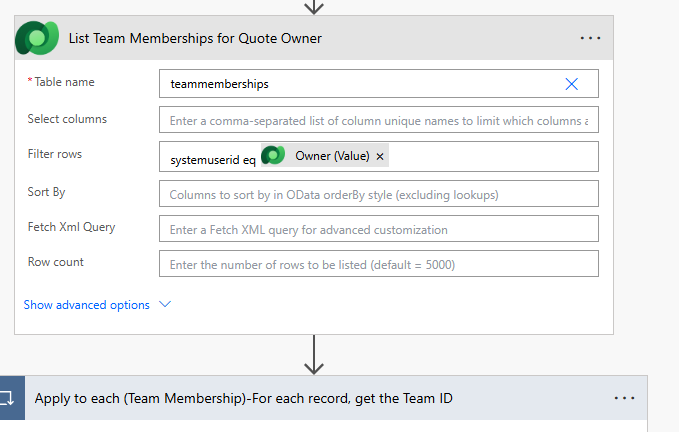679x432 pixels.
Task: Open the ellipsis menu for List Team Memberships
Action: pos(590,39)
